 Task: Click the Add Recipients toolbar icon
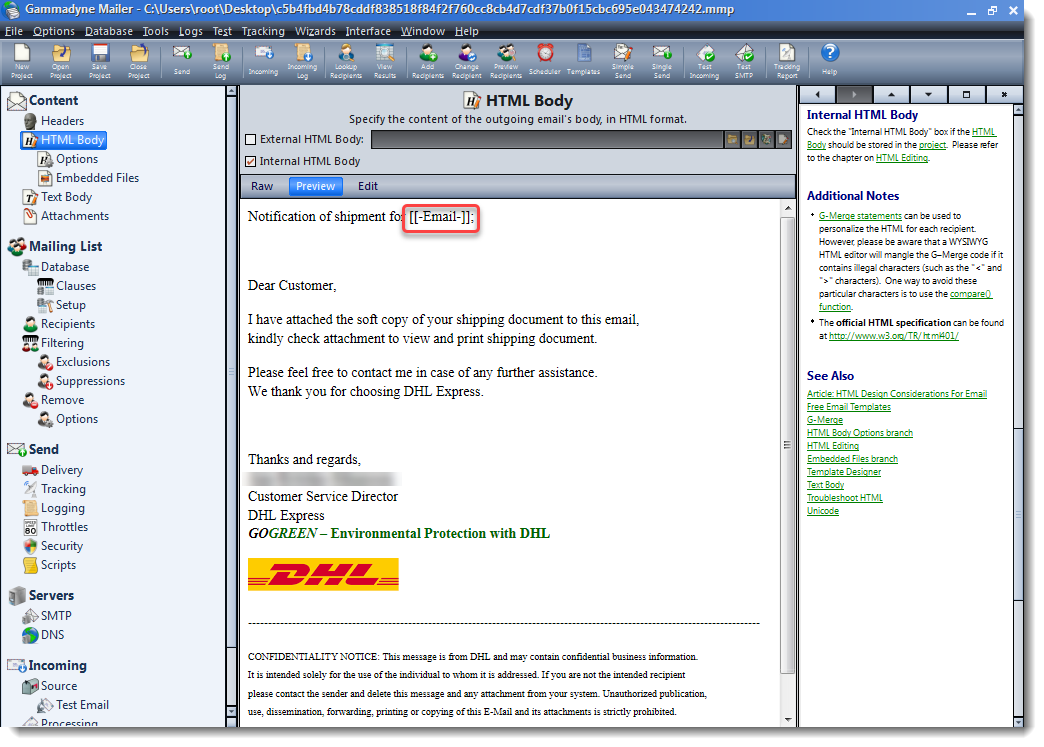coord(427,61)
